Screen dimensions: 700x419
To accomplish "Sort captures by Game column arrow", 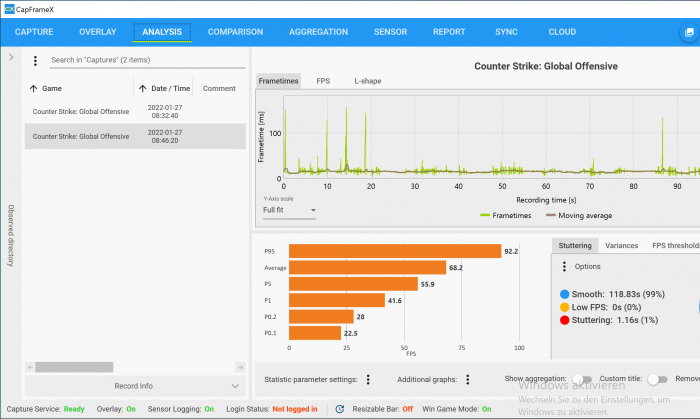I will coord(34,89).
